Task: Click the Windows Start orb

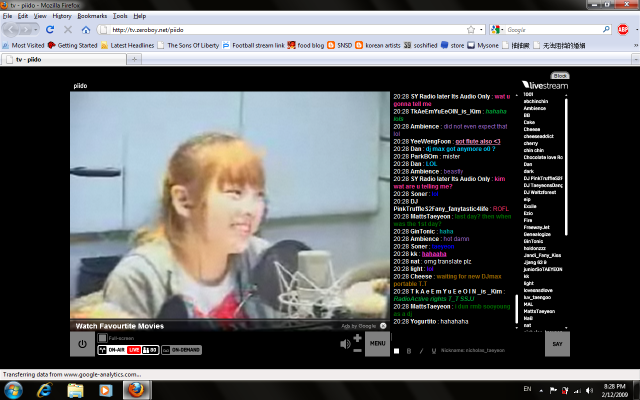Action: click(14, 388)
